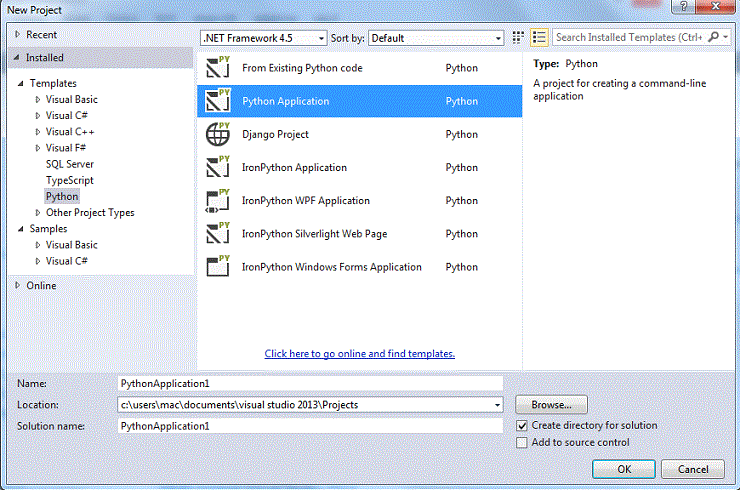Select Visual Basic under Samples
Image resolution: width=740 pixels, height=490 pixels.
[72, 245]
